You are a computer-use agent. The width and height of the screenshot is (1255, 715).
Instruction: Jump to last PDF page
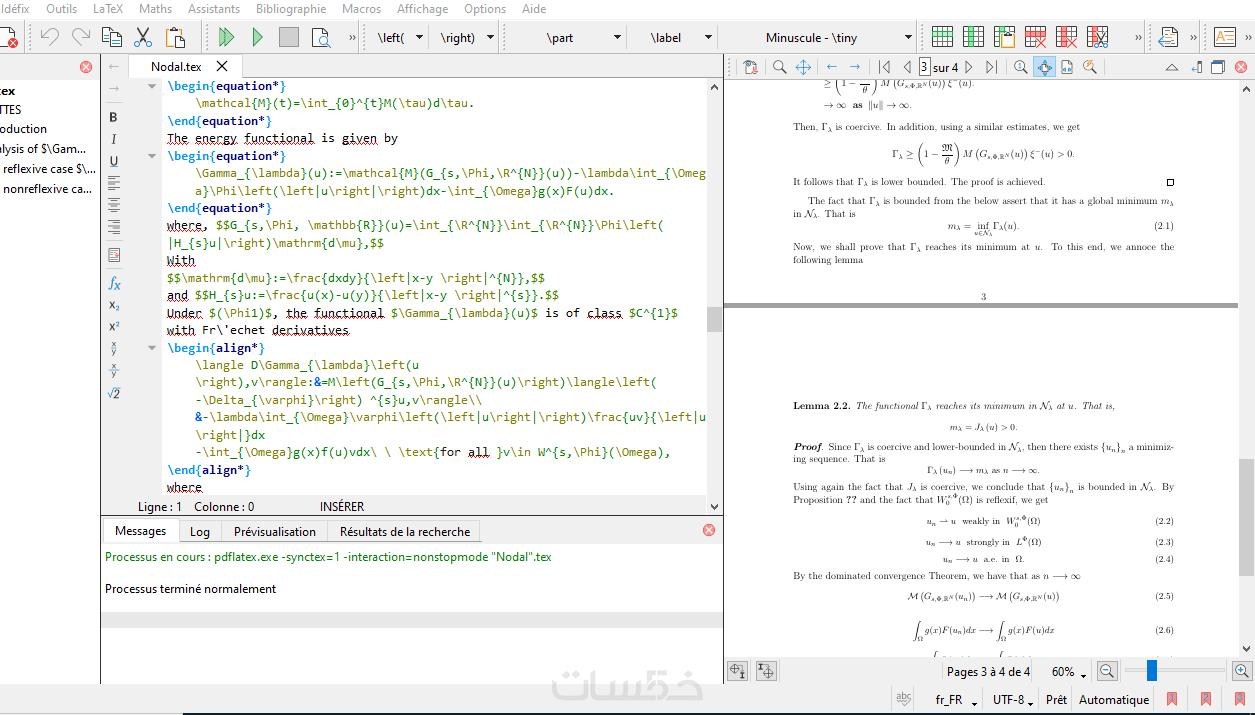[991, 67]
